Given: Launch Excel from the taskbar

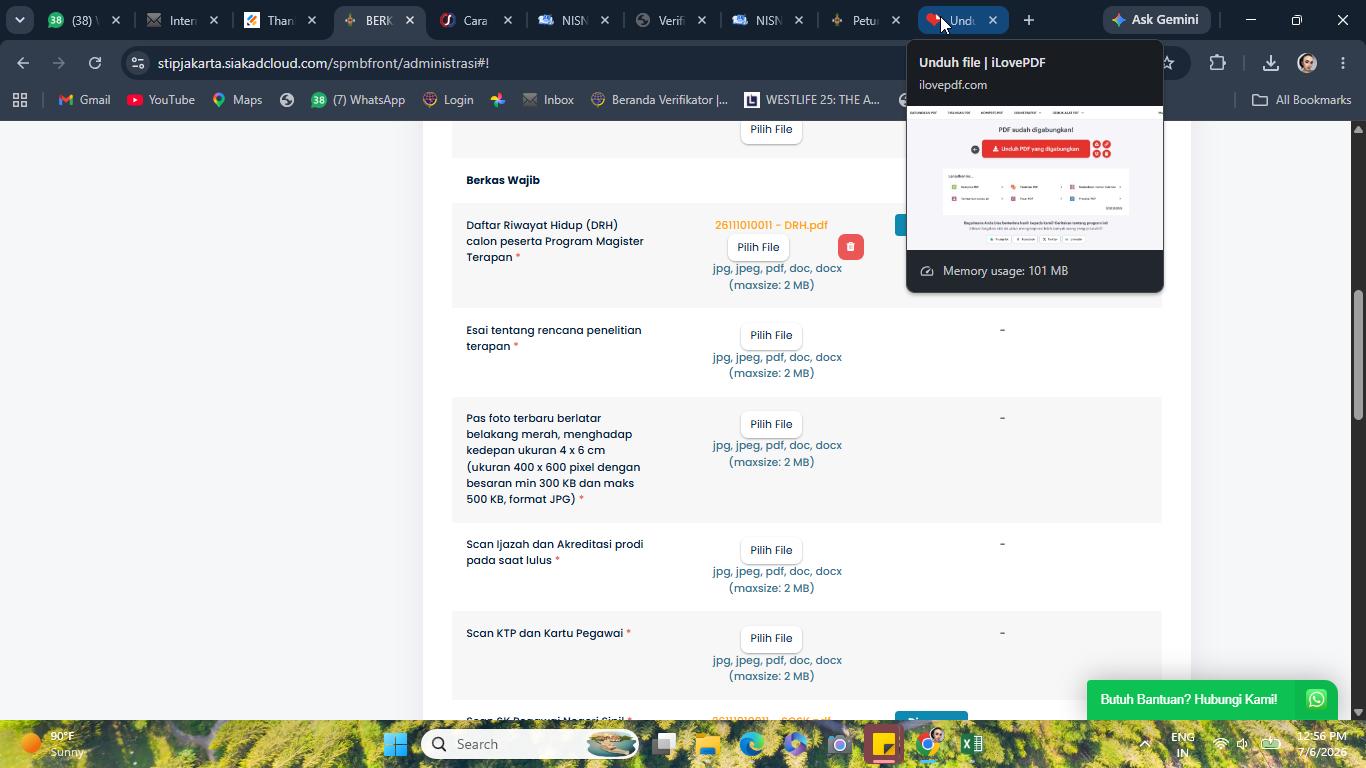Looking at the screenshot, I should point(971,744).
